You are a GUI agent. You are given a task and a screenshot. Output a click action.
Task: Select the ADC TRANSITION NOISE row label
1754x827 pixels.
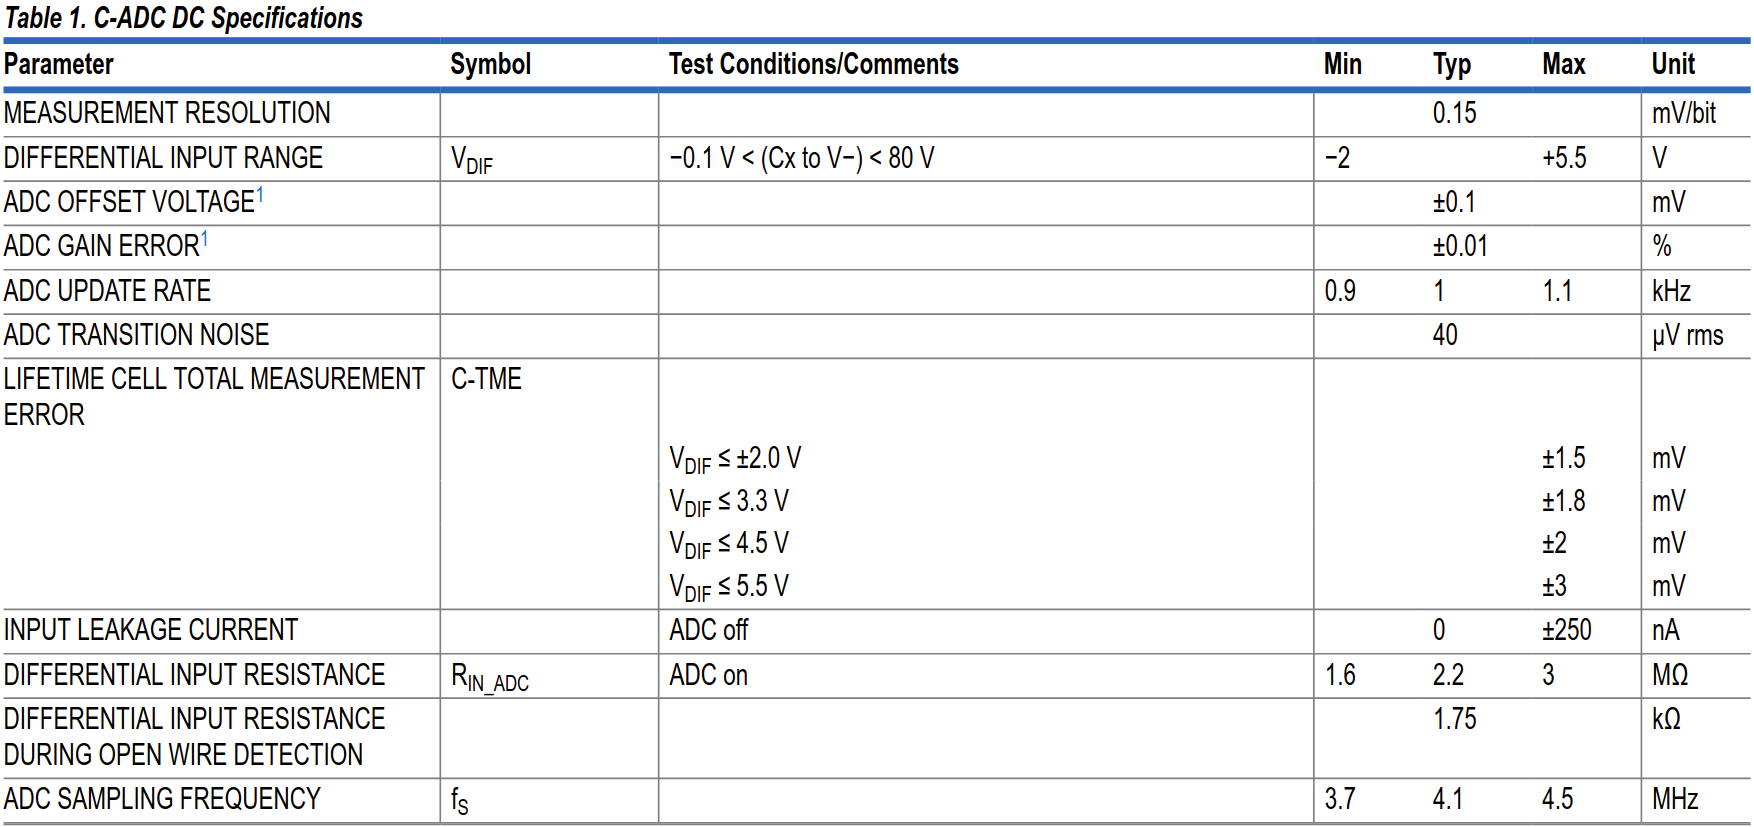(136, 335)
